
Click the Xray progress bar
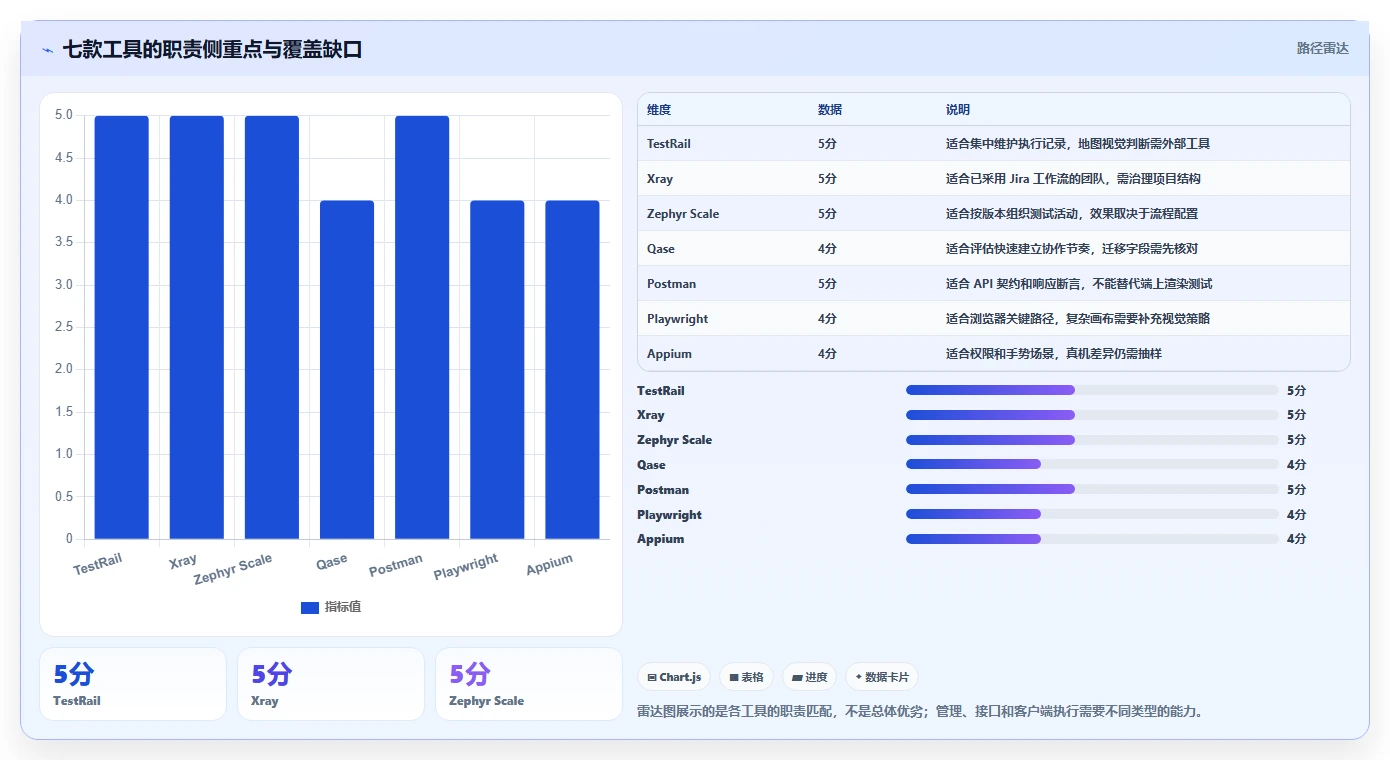[1092, 415]
